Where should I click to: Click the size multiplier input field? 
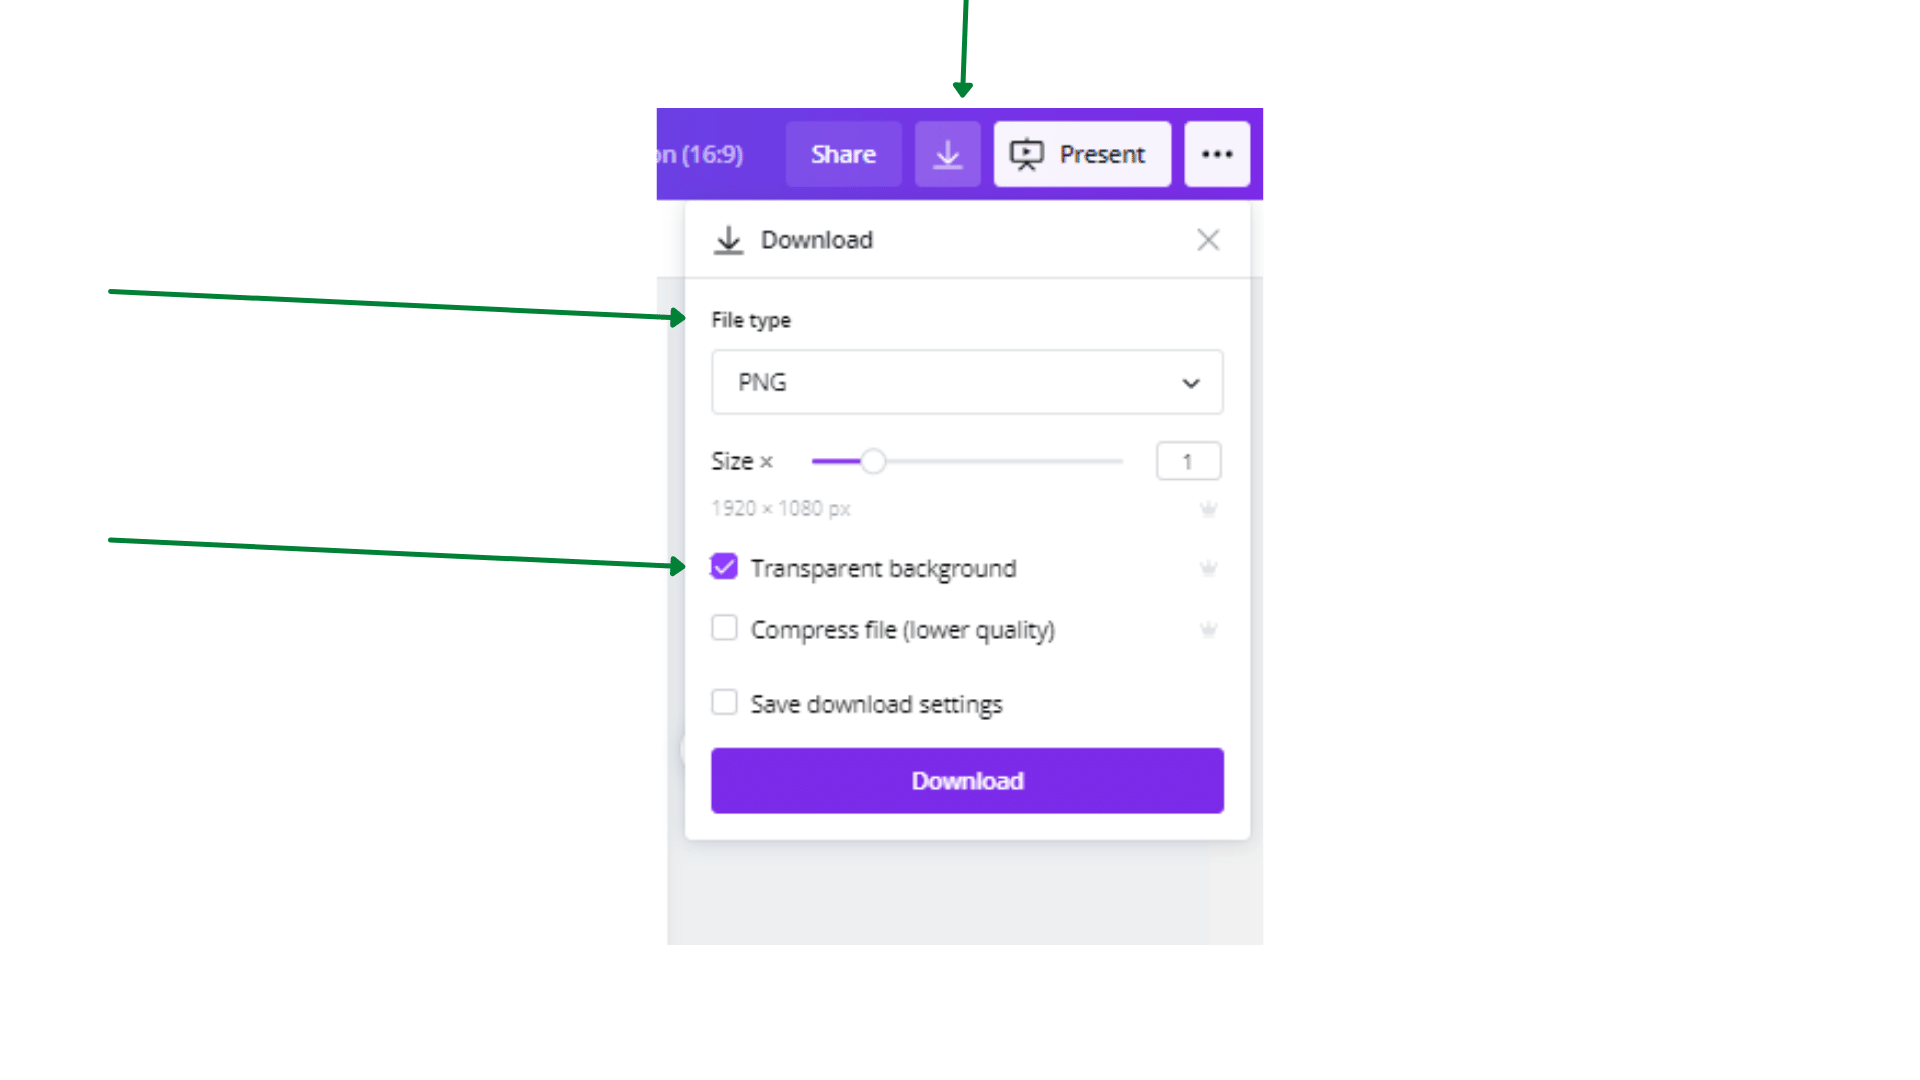1188,461
